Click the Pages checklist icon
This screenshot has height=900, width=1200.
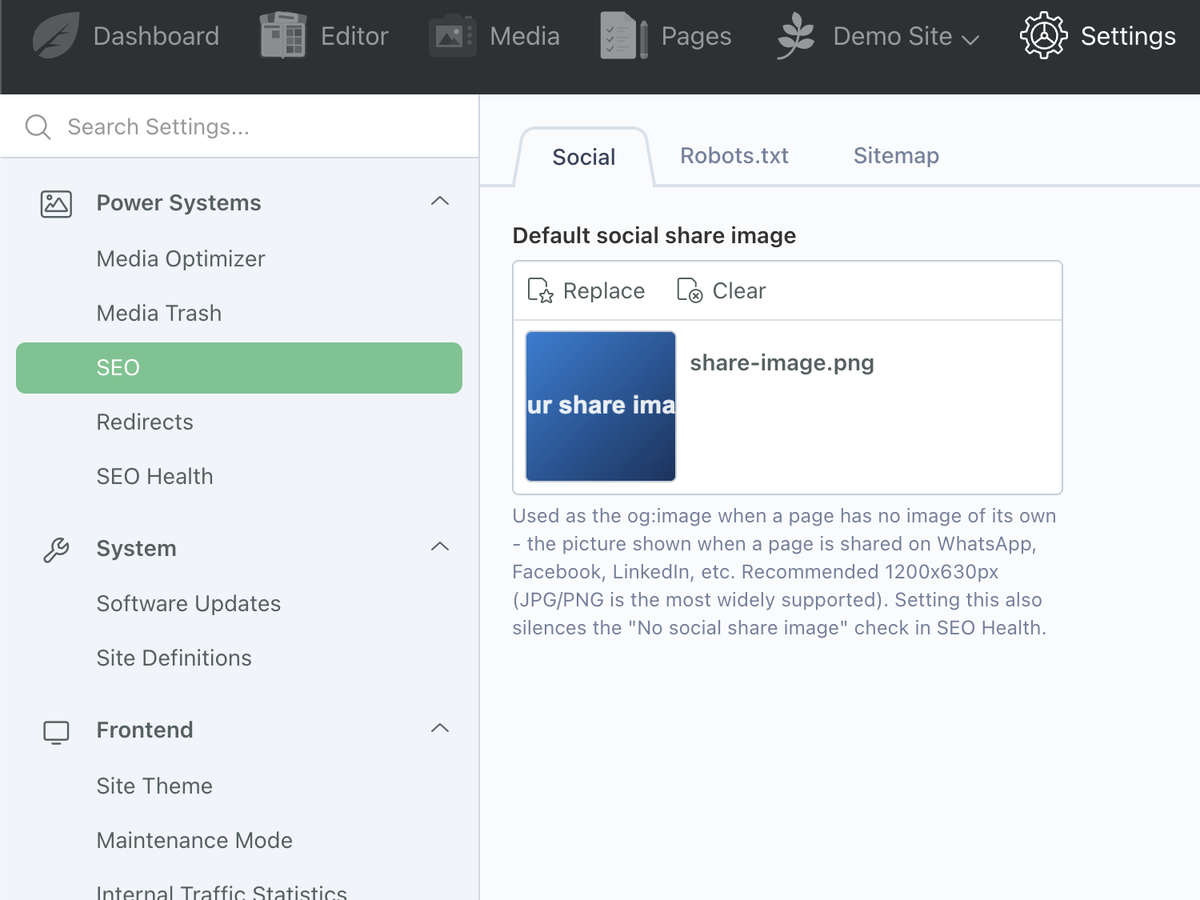625,37
